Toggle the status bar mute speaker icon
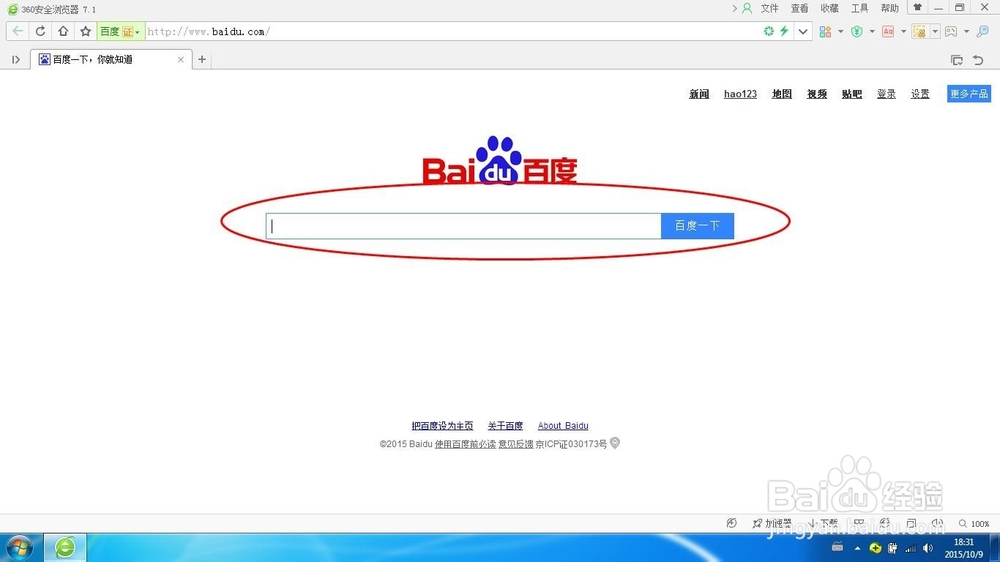Screen dimensions: 1000x562 click(938, 523)
